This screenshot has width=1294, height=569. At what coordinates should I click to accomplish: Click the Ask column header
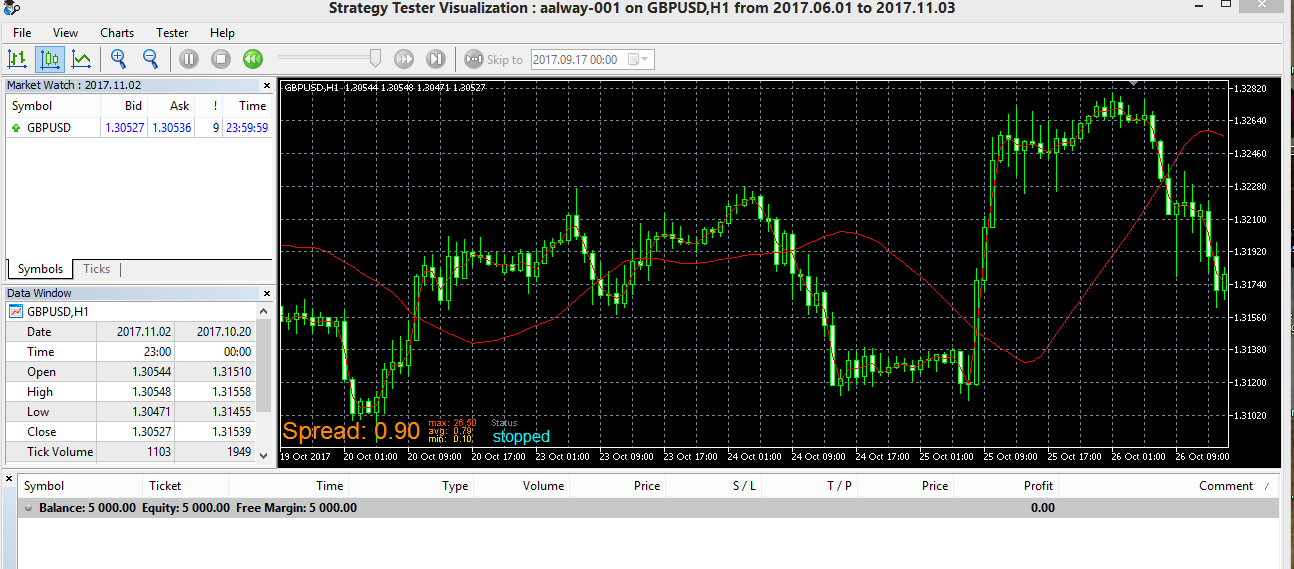[179, 106]
